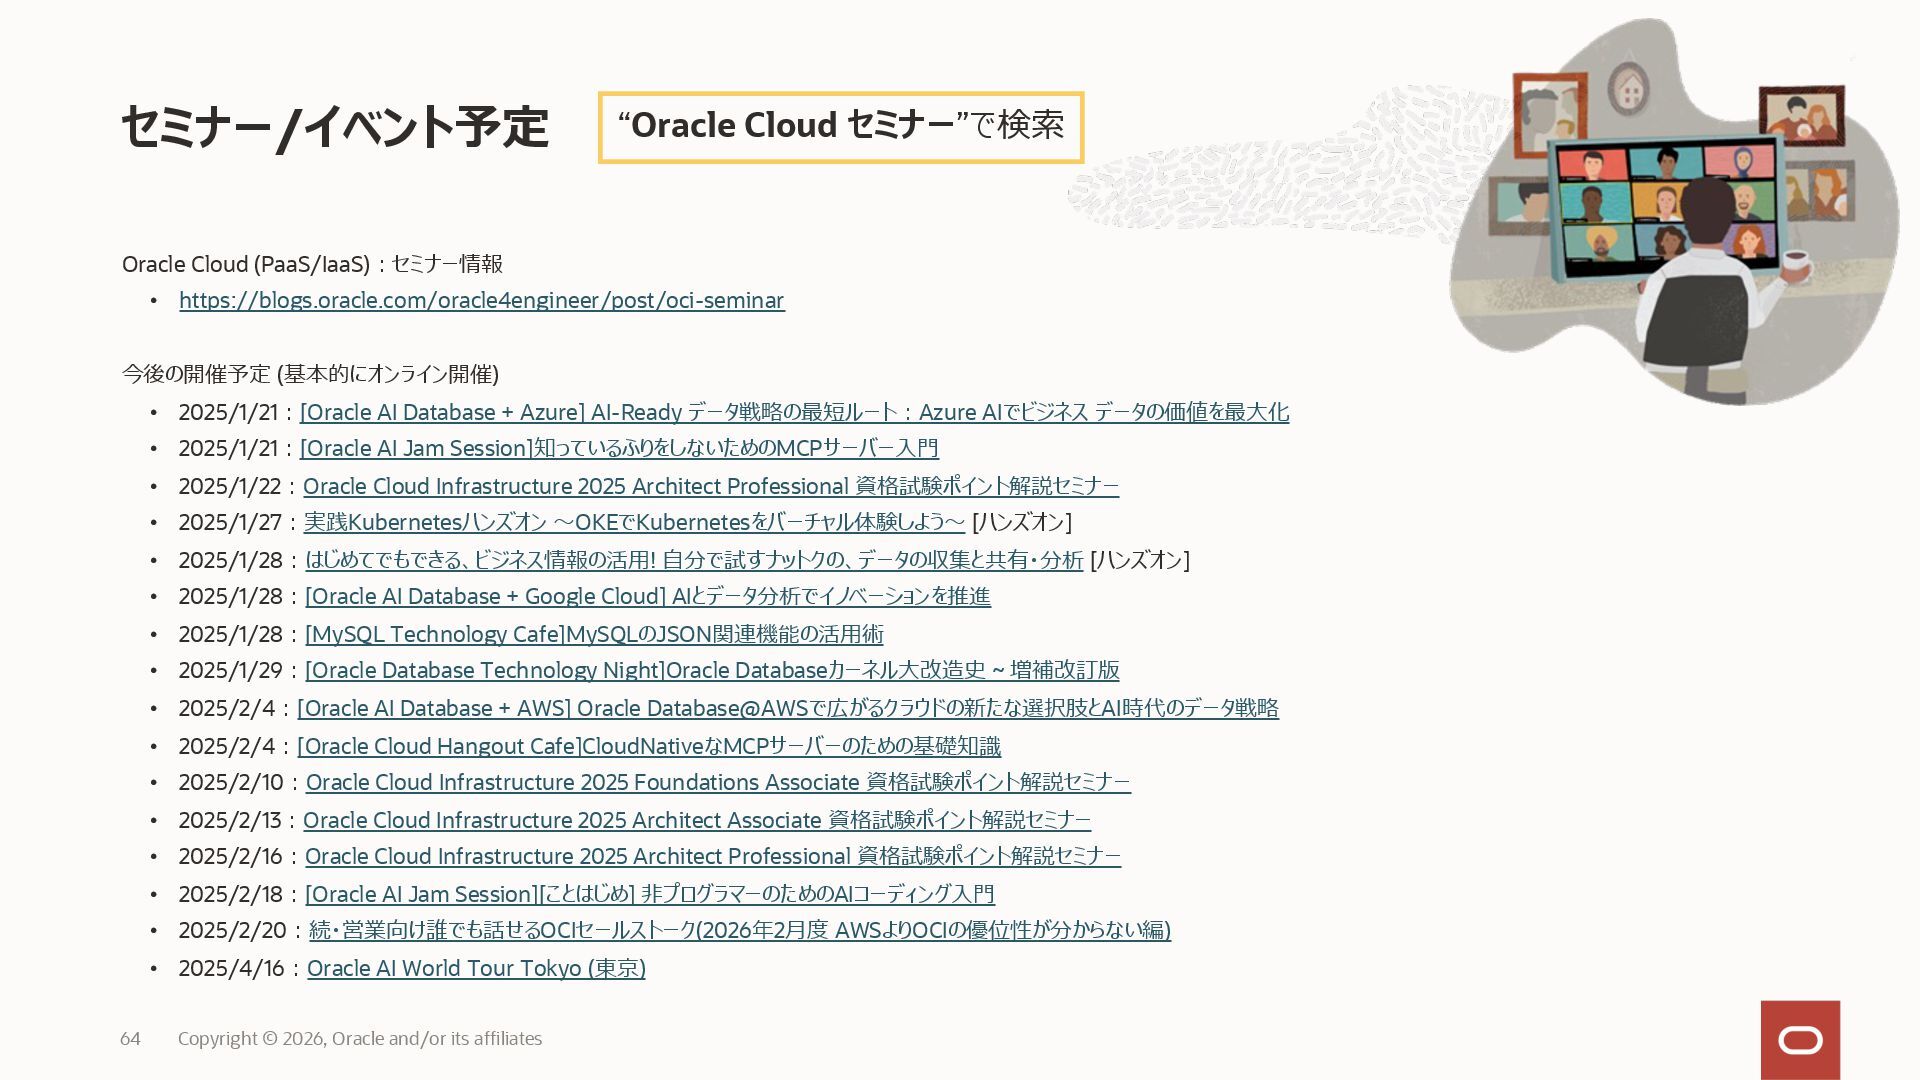Open the Architect Associate exam seminar link
Image resolution: width=1920 pixels, height=1080 pixels.
696,820
